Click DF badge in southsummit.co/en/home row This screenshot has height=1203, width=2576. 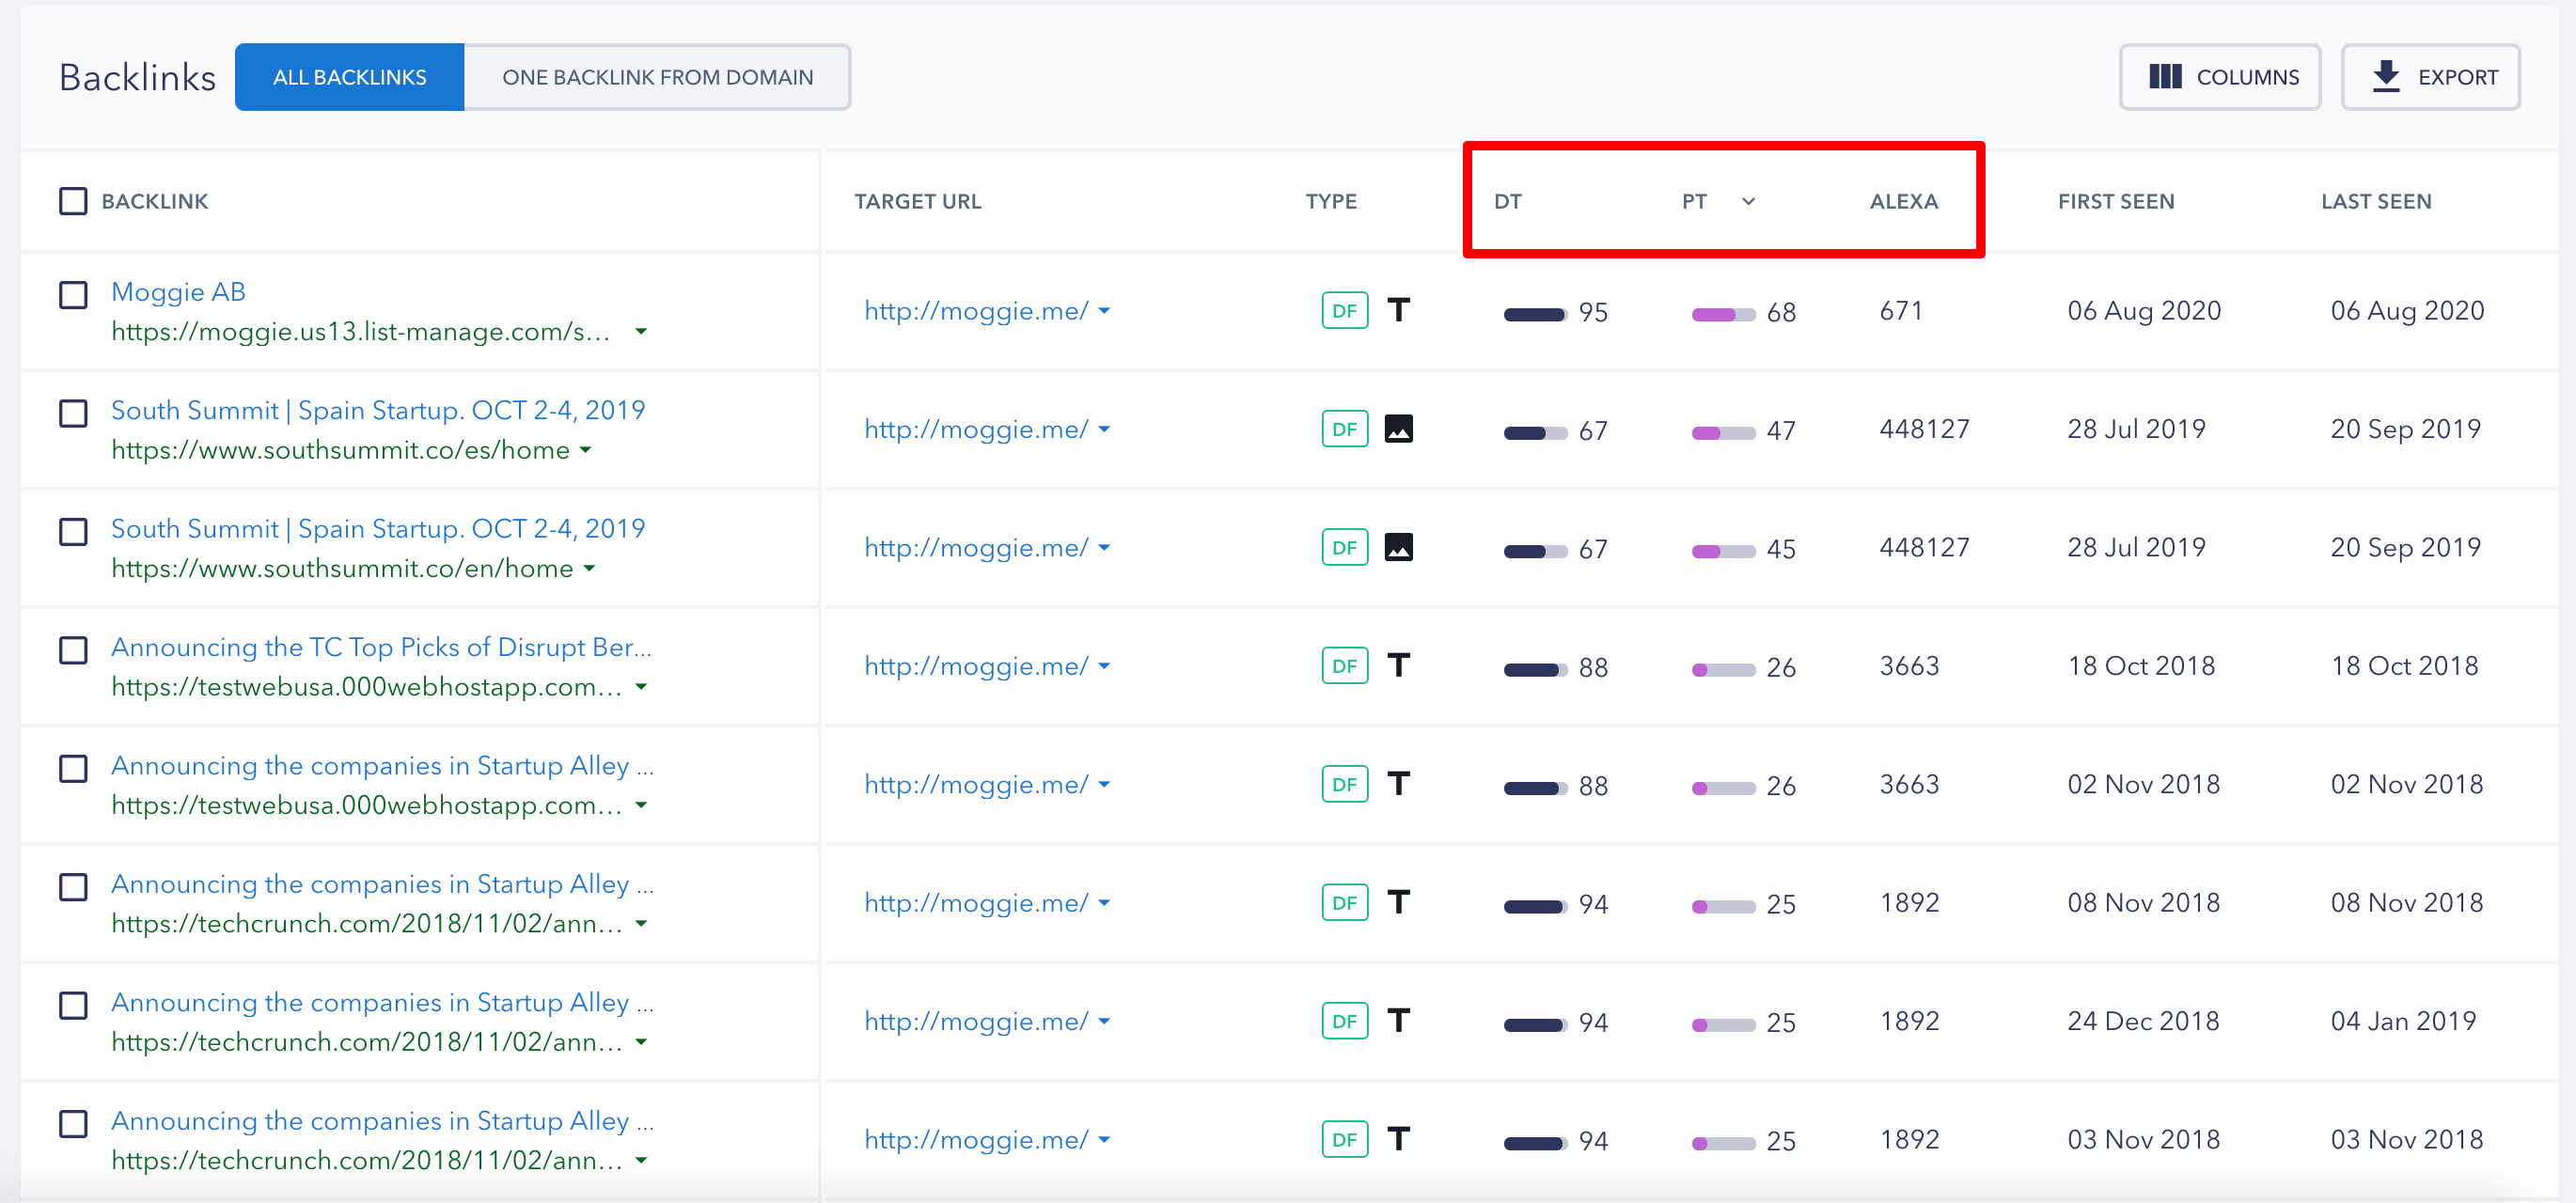(x=1344, y=547)
